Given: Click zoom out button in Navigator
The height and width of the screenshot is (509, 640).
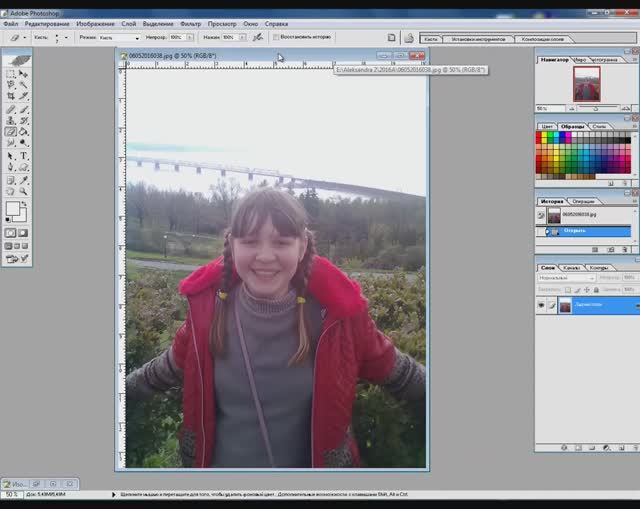Looking at the screenshot, I should (572, 109).
